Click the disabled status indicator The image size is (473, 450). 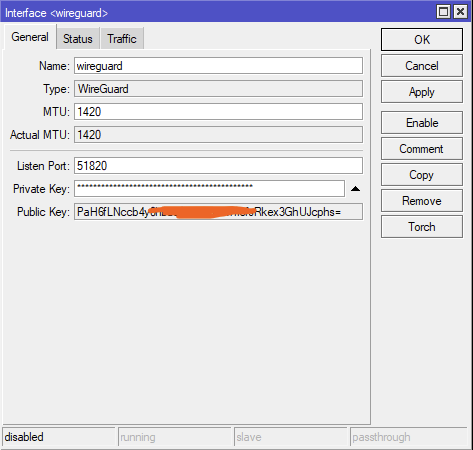tap(58, 437)
